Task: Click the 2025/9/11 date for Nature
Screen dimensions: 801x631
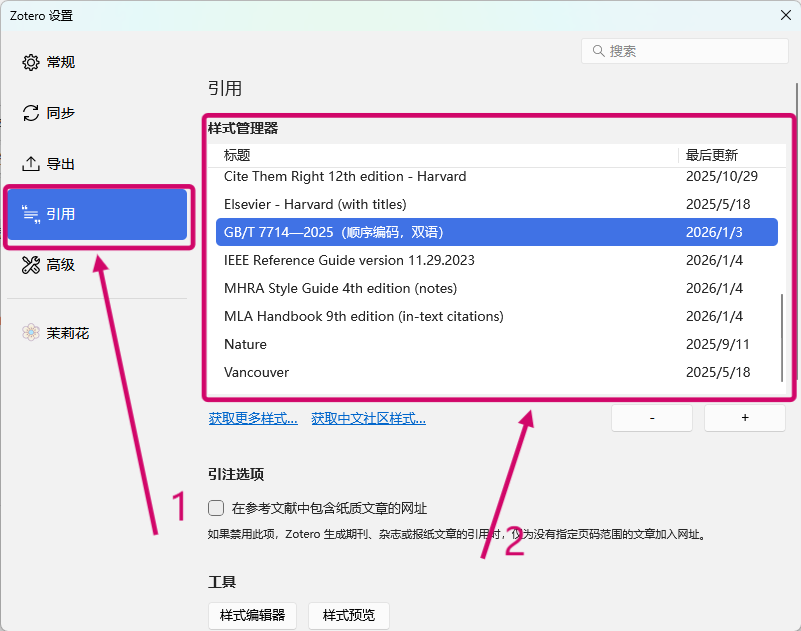Action: coord(717,344)
